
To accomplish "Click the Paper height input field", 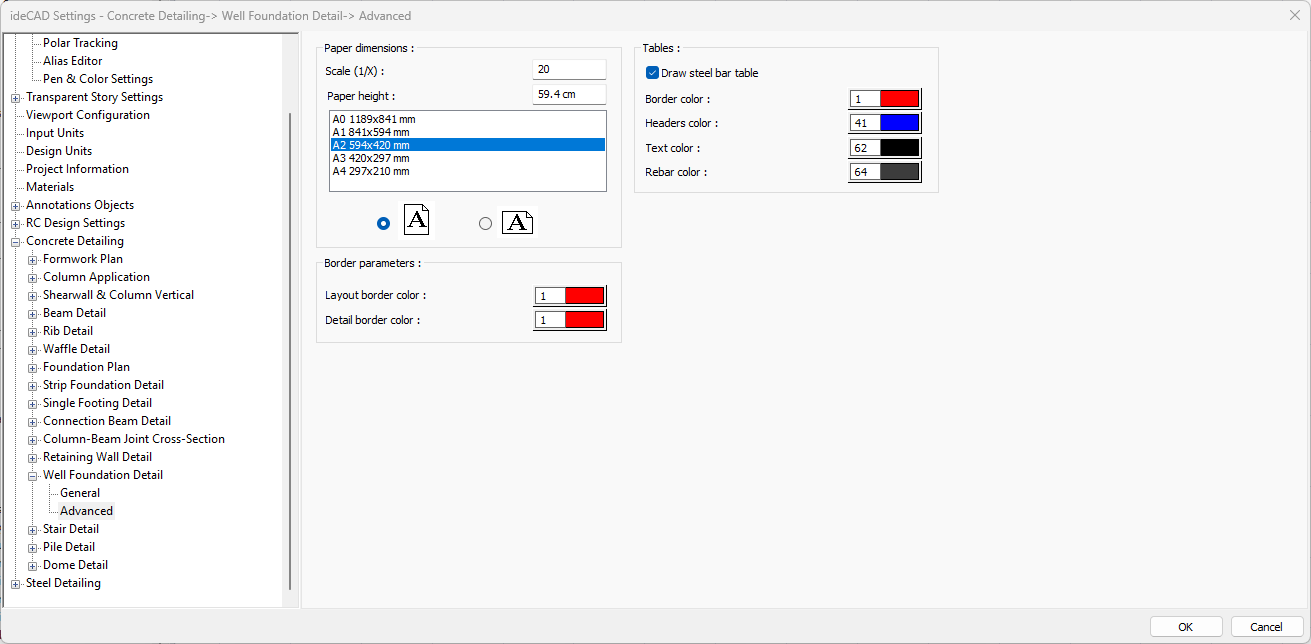I will 569,95.
